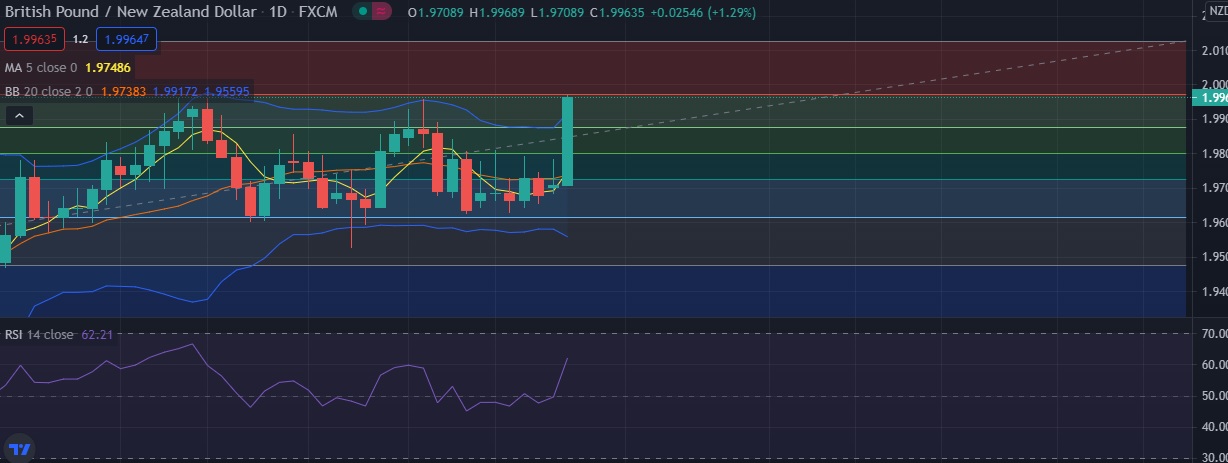Click the 50.00 RSI axis label

coord(1214,397)
